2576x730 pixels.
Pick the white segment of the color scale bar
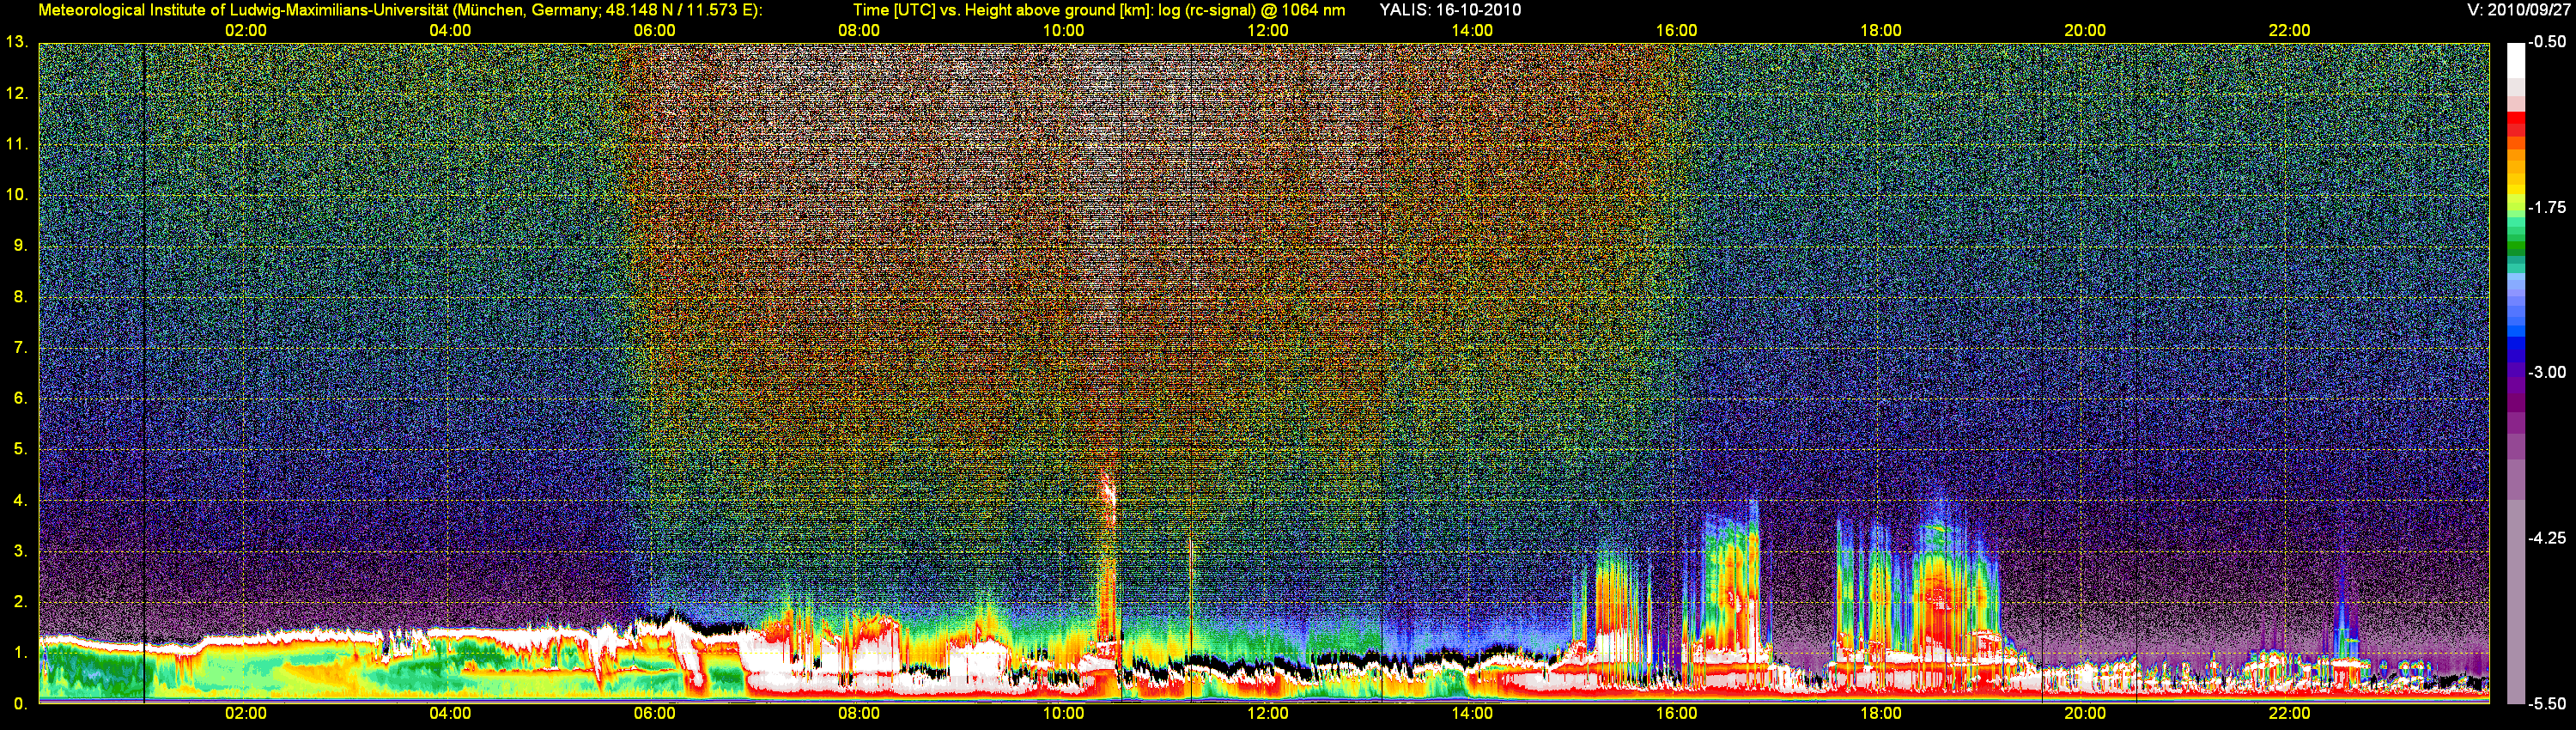click(x=2516, y=60)
